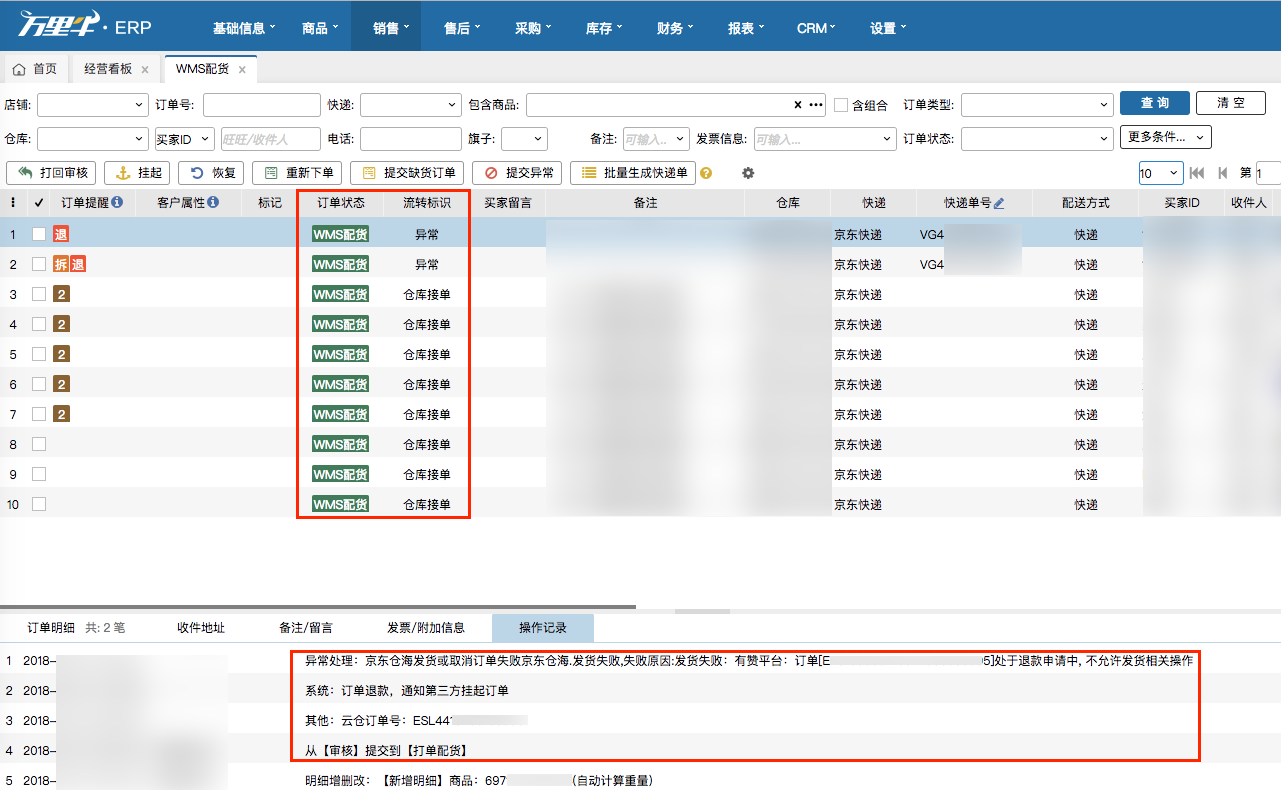Image resolution: width=1281 pixels, height=802 pixels.
Task: Open the 基础信息 menu
Action: point(244,28)
